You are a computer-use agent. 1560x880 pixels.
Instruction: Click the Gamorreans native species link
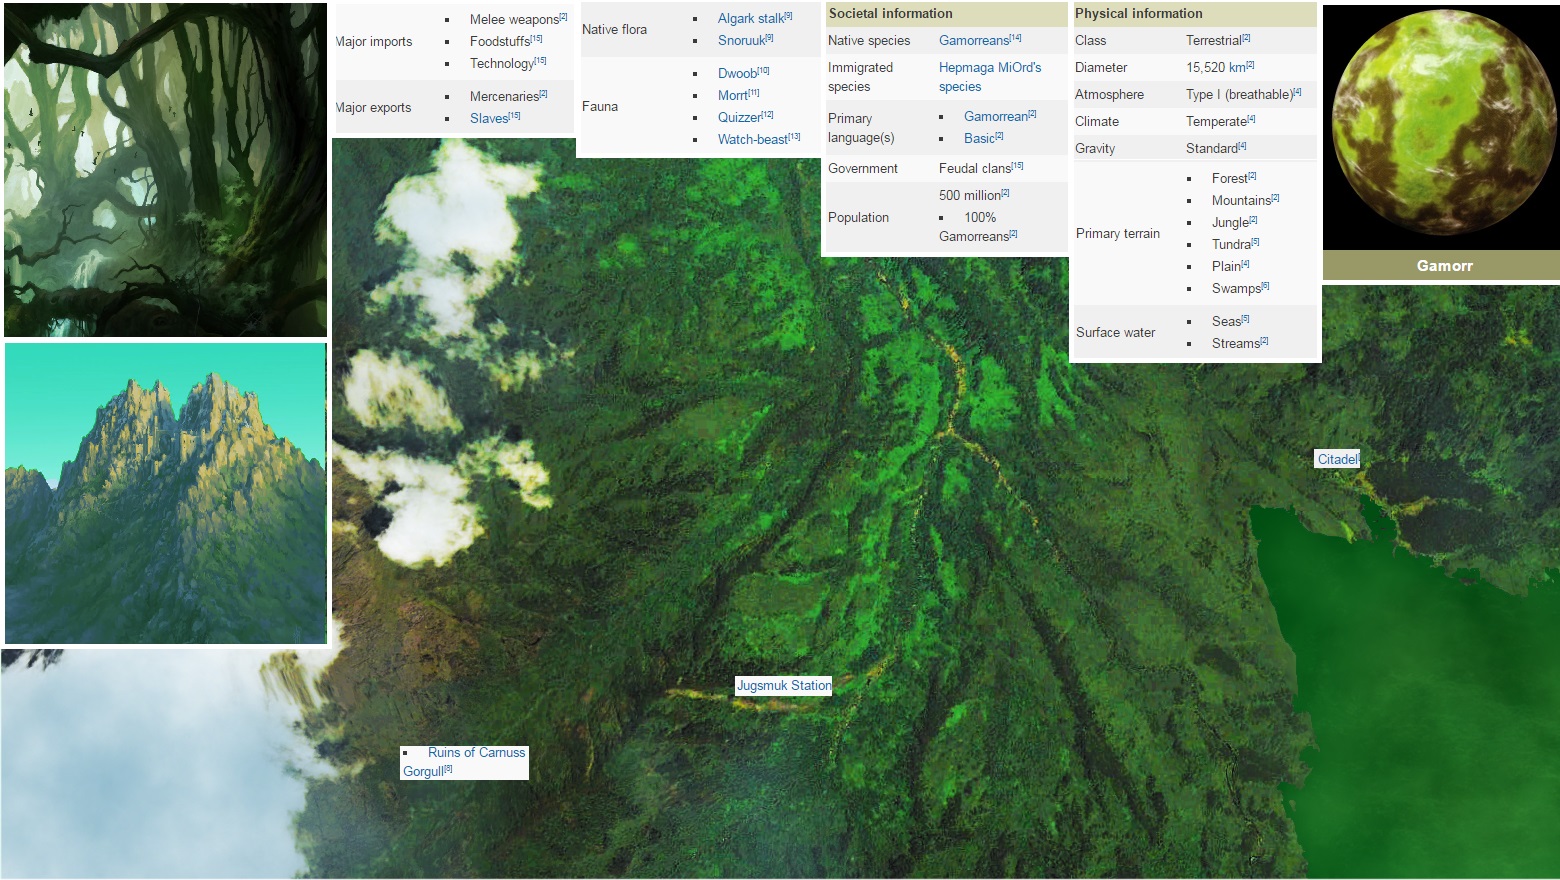point(973,41)
